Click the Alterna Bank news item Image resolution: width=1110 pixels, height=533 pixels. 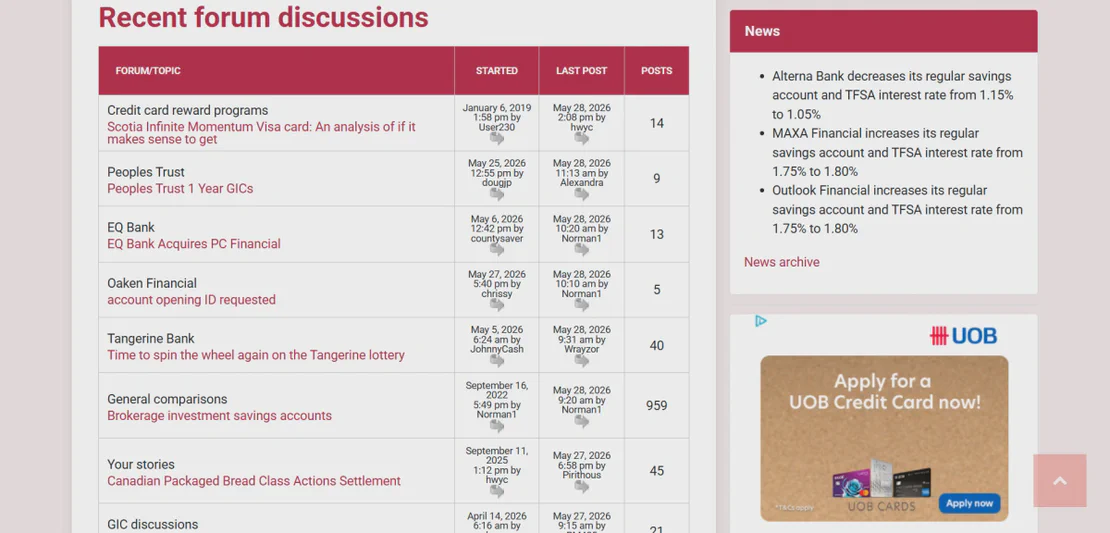(892, 95)
